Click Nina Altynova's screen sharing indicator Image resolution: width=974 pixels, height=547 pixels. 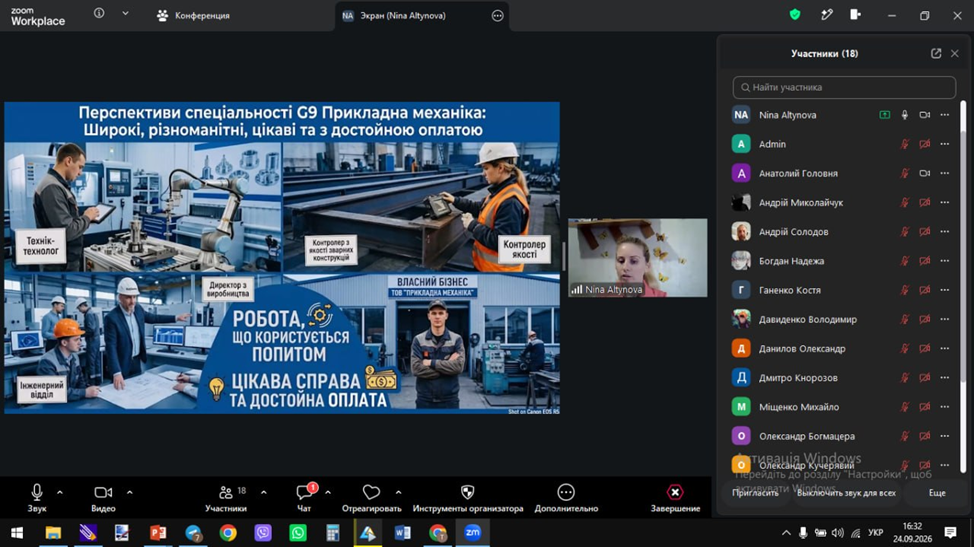point(885,115)
